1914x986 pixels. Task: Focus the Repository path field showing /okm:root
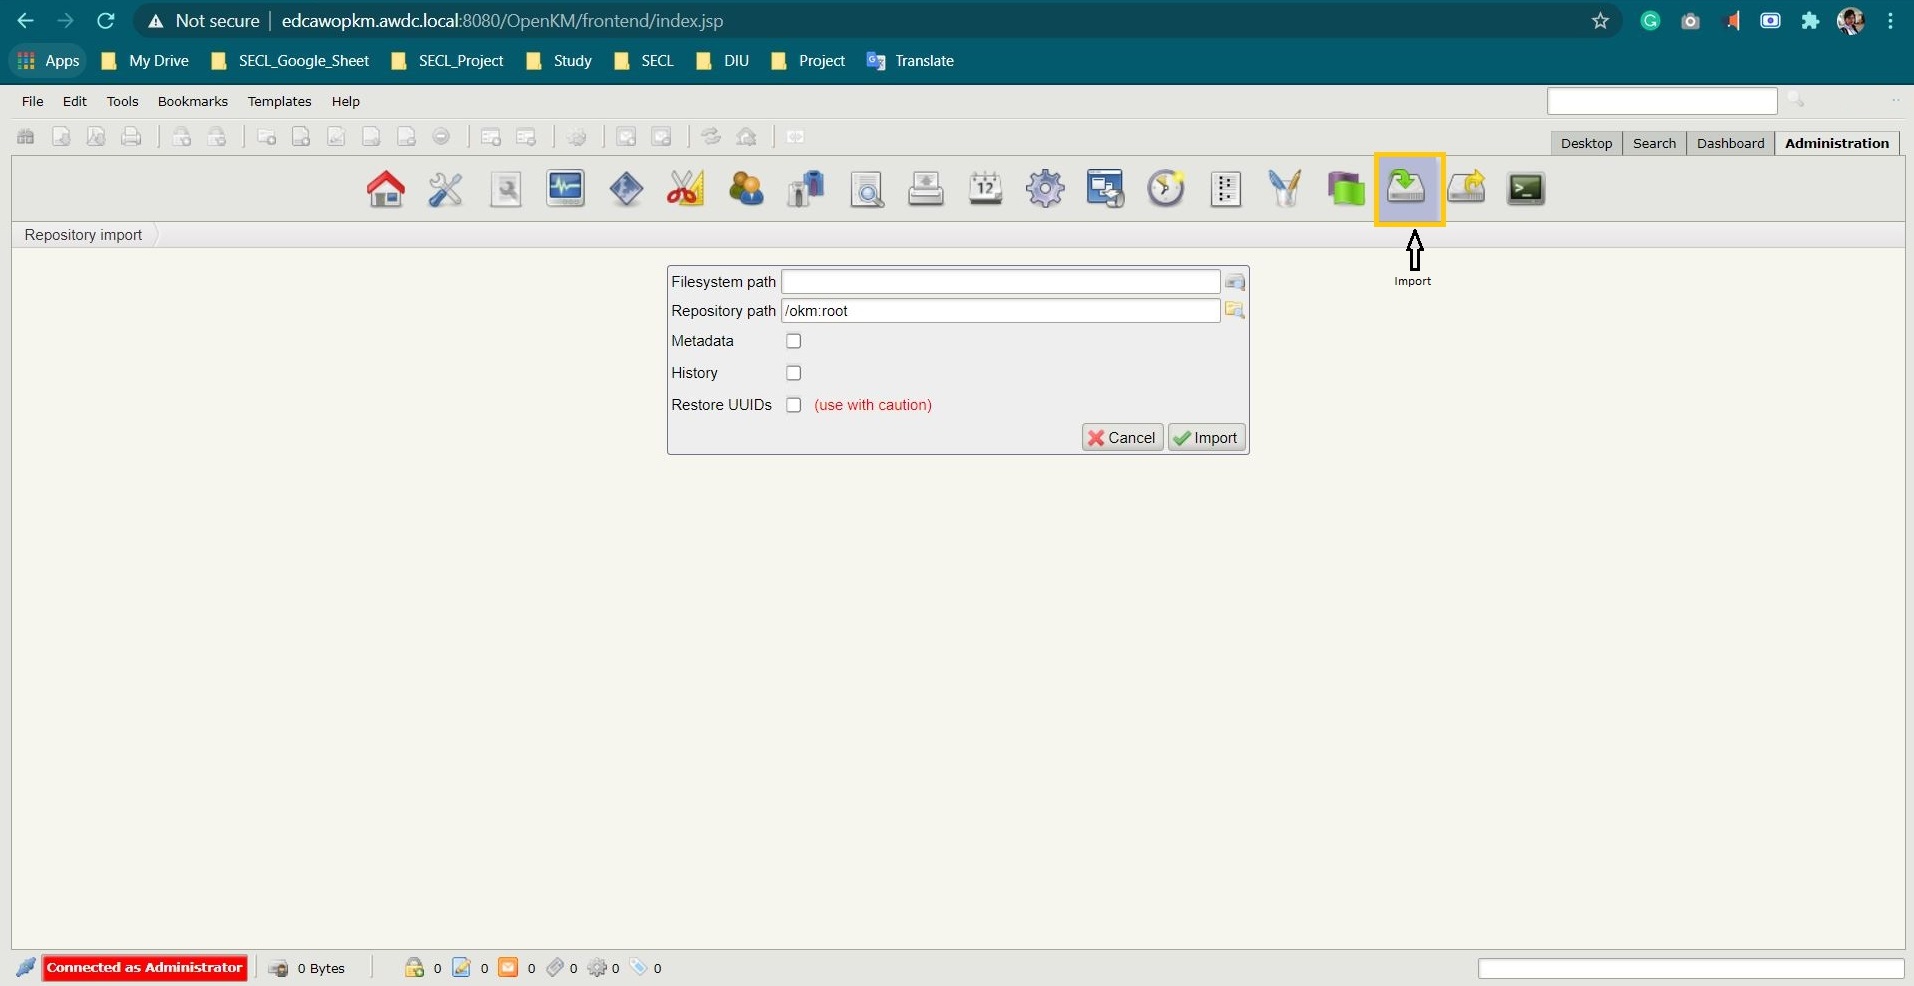pyautogui.click(x=1000, y=311)
